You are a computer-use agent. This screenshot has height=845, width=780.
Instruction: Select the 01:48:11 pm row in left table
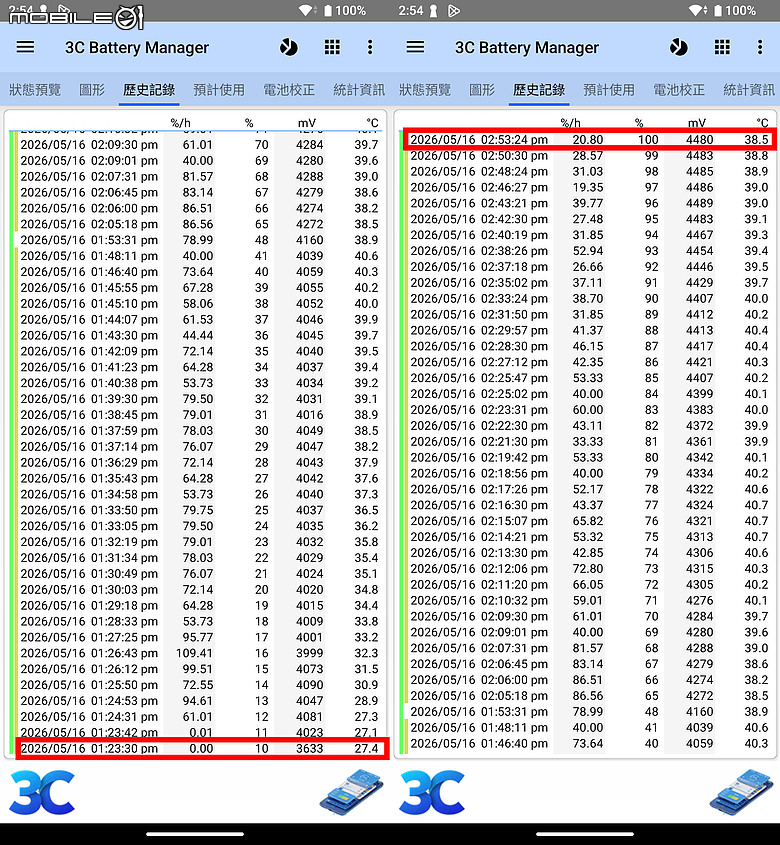pyautogui.click(x=199, y=256)
